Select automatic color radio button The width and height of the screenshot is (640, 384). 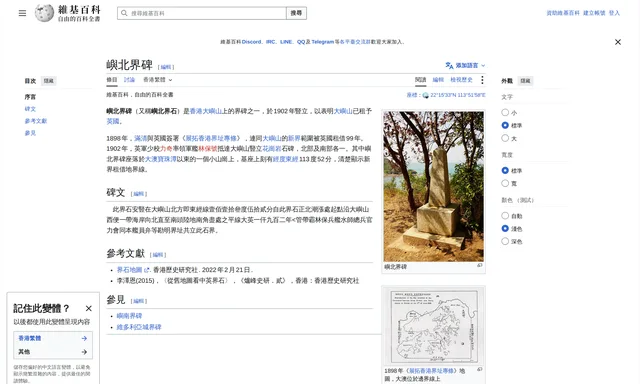point(505,215)
